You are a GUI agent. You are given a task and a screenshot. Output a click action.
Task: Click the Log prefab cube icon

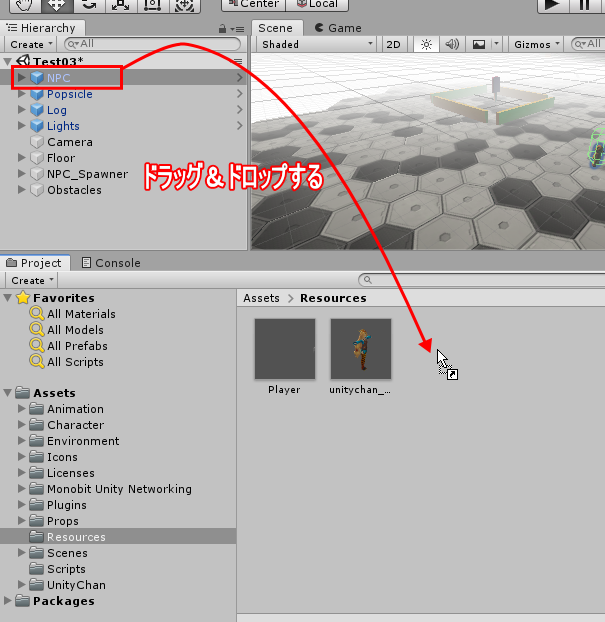click(x=37, y=110)
